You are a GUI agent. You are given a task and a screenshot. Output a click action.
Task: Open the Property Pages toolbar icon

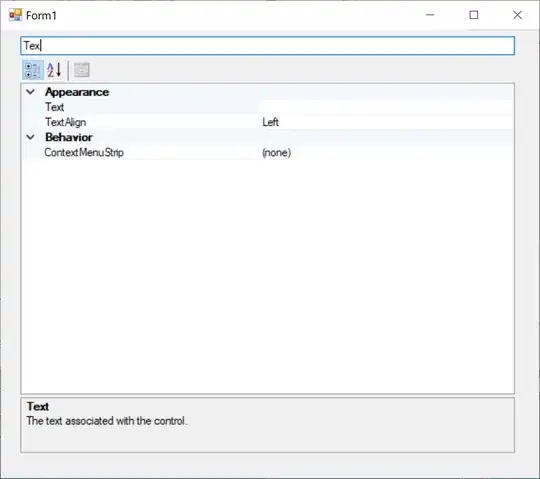tap(82, 70)
